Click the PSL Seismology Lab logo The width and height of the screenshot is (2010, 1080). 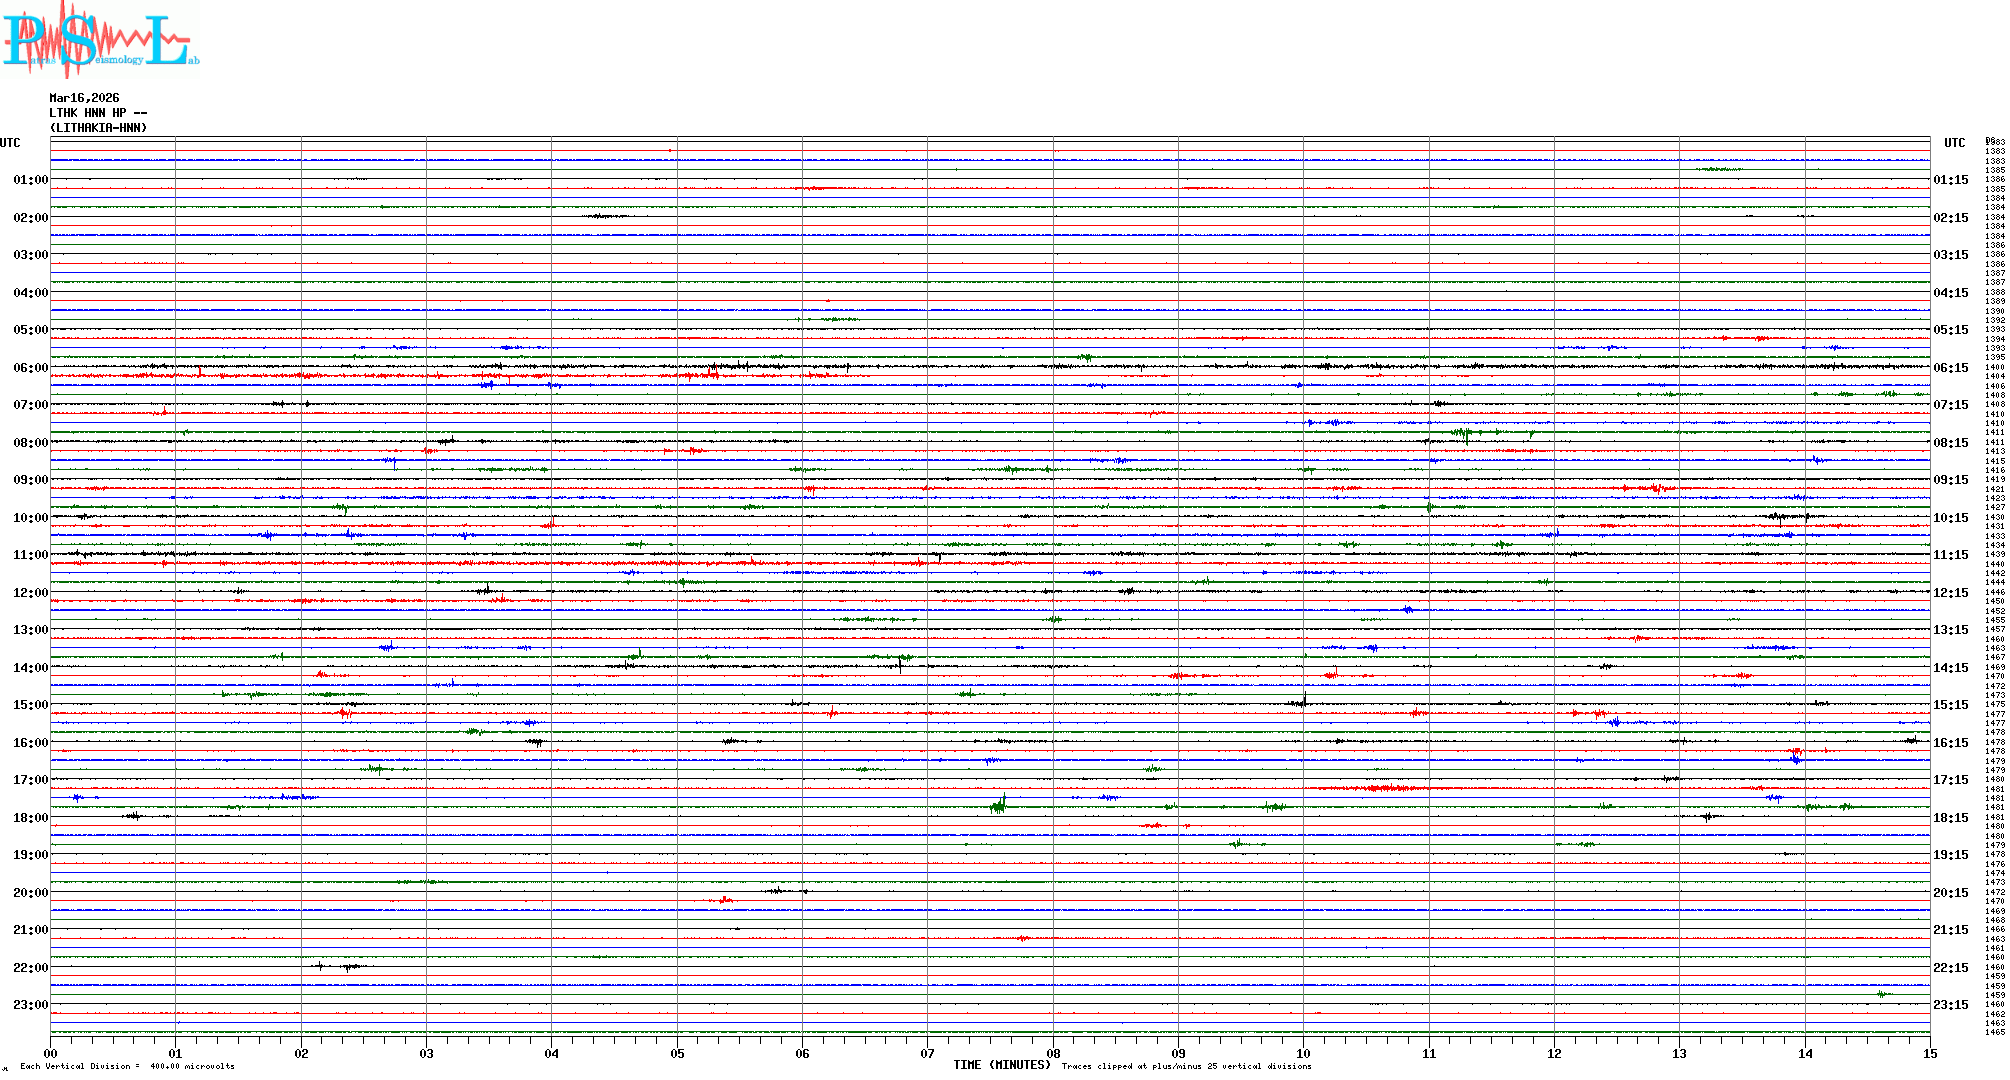pyautogui.click(x=100, y=40)
